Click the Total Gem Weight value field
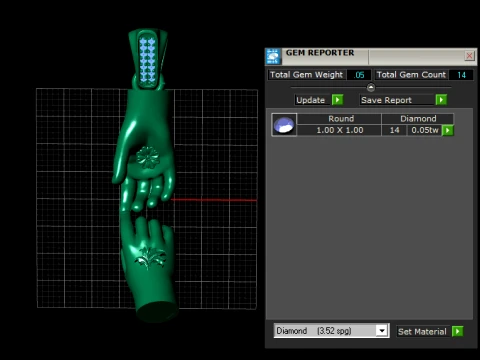 click(x=359, y=75)
